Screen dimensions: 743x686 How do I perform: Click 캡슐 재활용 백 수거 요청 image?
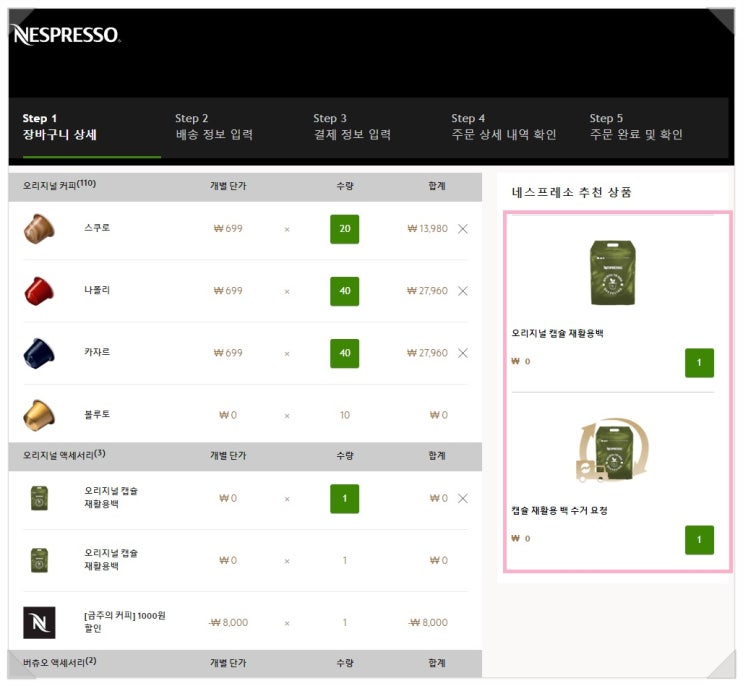tap(613, 450)
